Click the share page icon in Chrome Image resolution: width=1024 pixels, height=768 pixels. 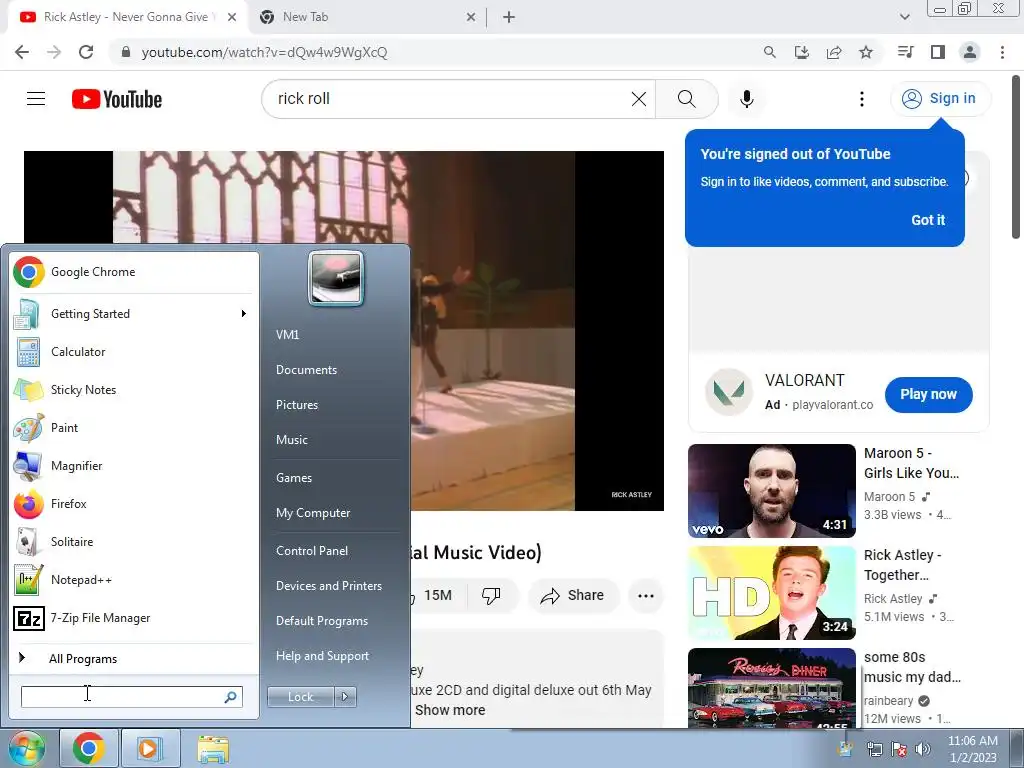834,52
